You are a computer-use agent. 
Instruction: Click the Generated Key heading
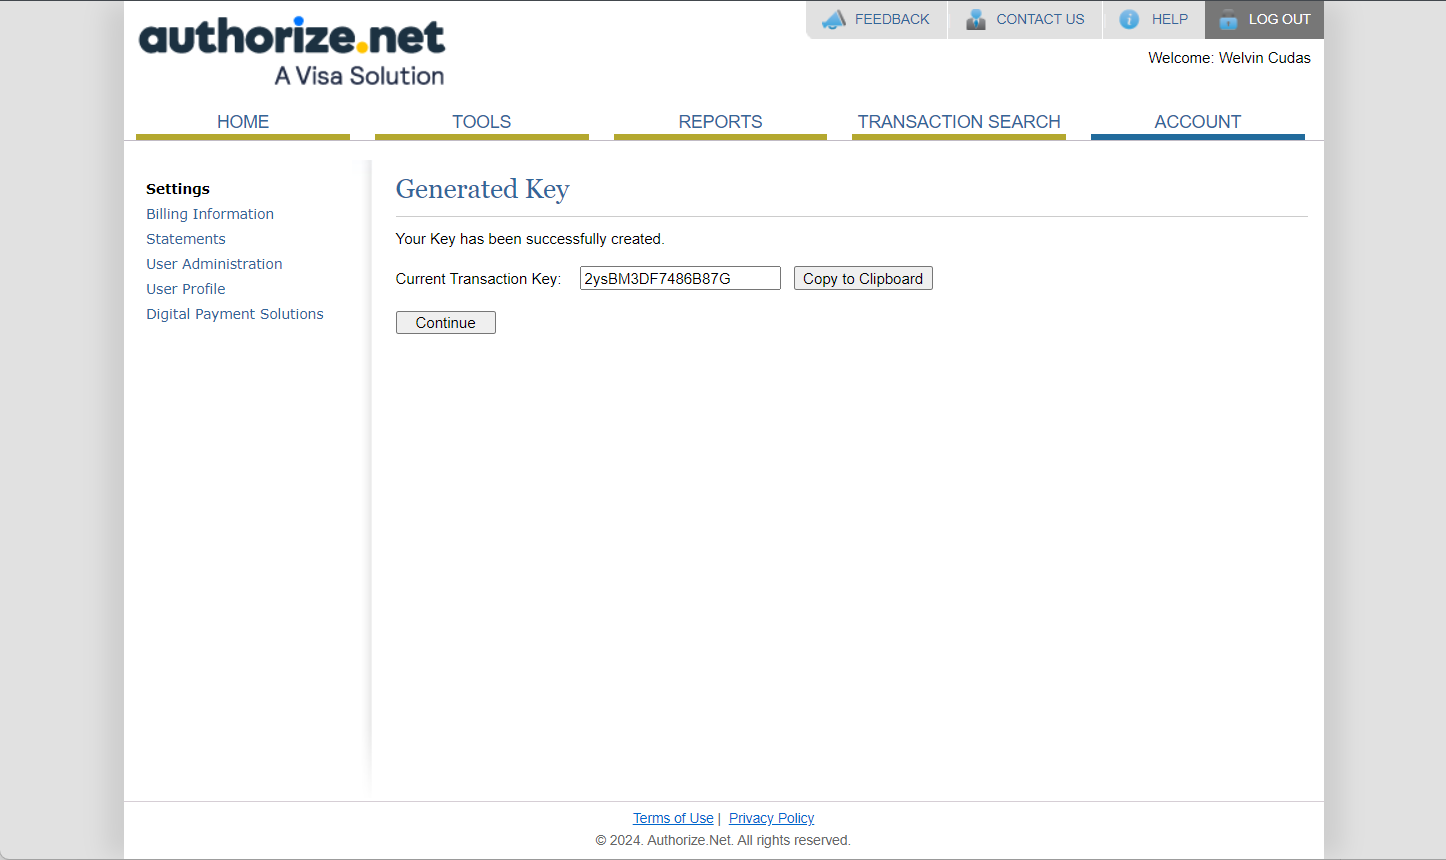tap(483, 189)
